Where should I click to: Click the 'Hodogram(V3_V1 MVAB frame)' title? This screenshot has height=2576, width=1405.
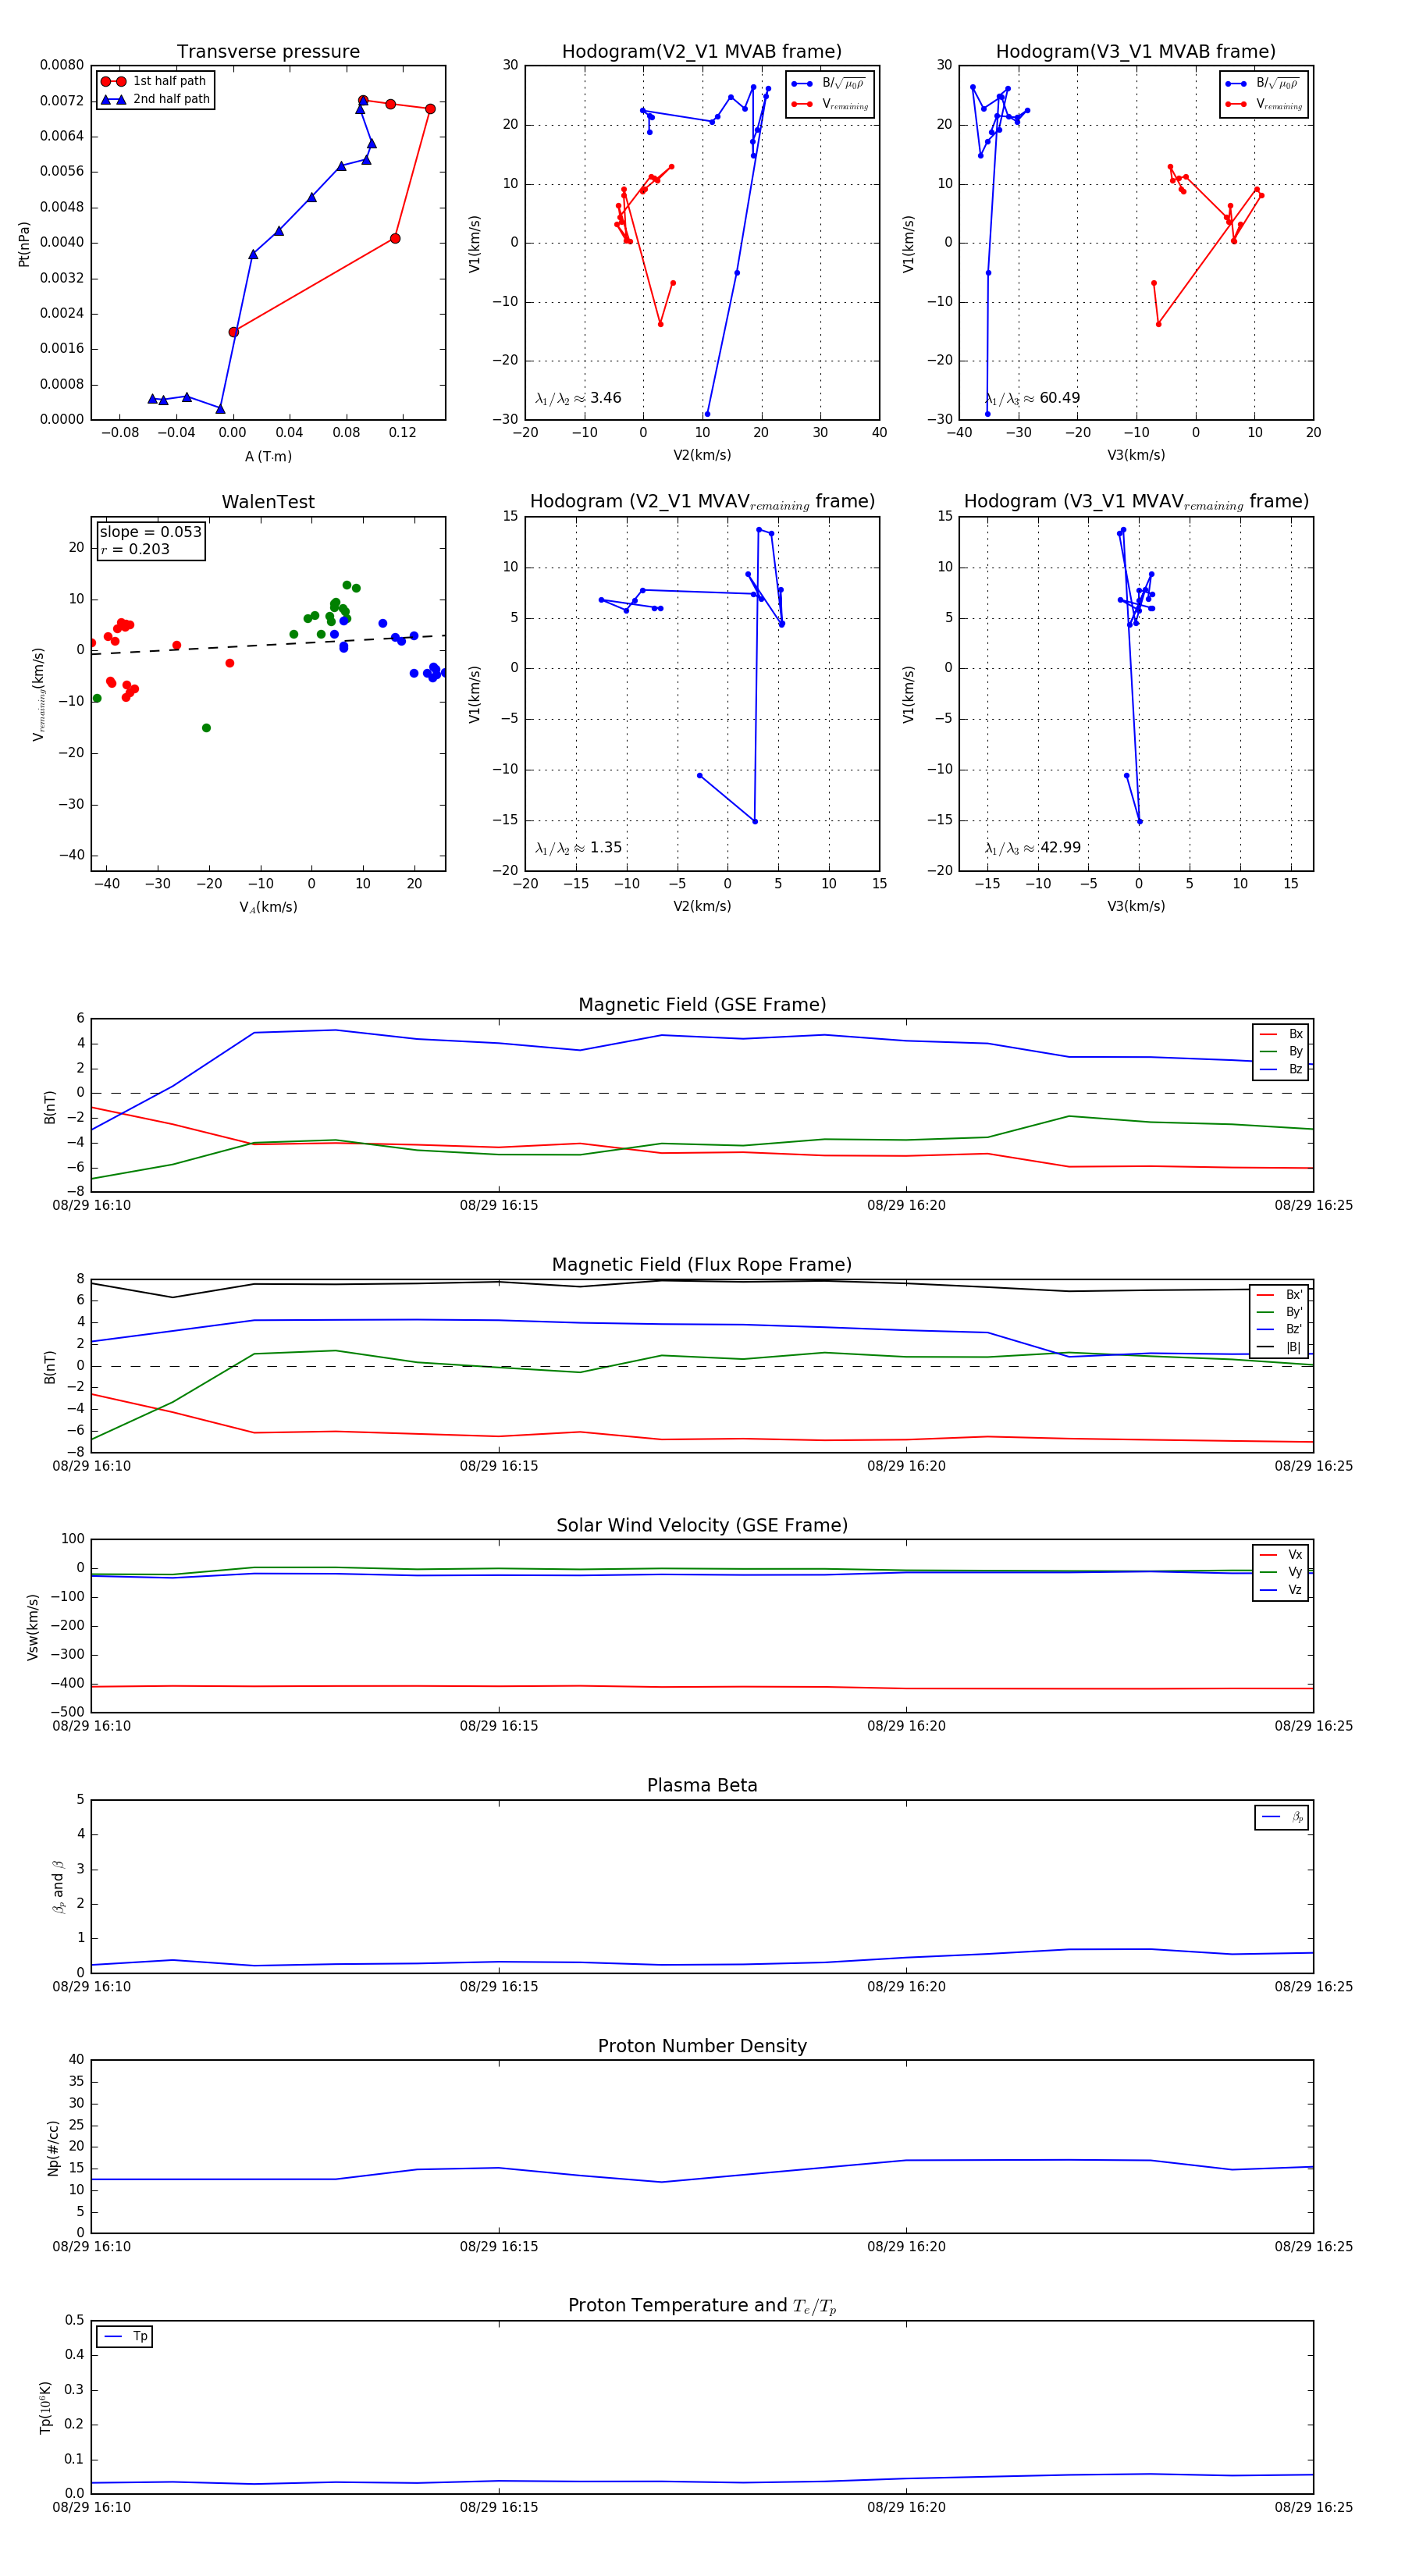point(1136,52)
